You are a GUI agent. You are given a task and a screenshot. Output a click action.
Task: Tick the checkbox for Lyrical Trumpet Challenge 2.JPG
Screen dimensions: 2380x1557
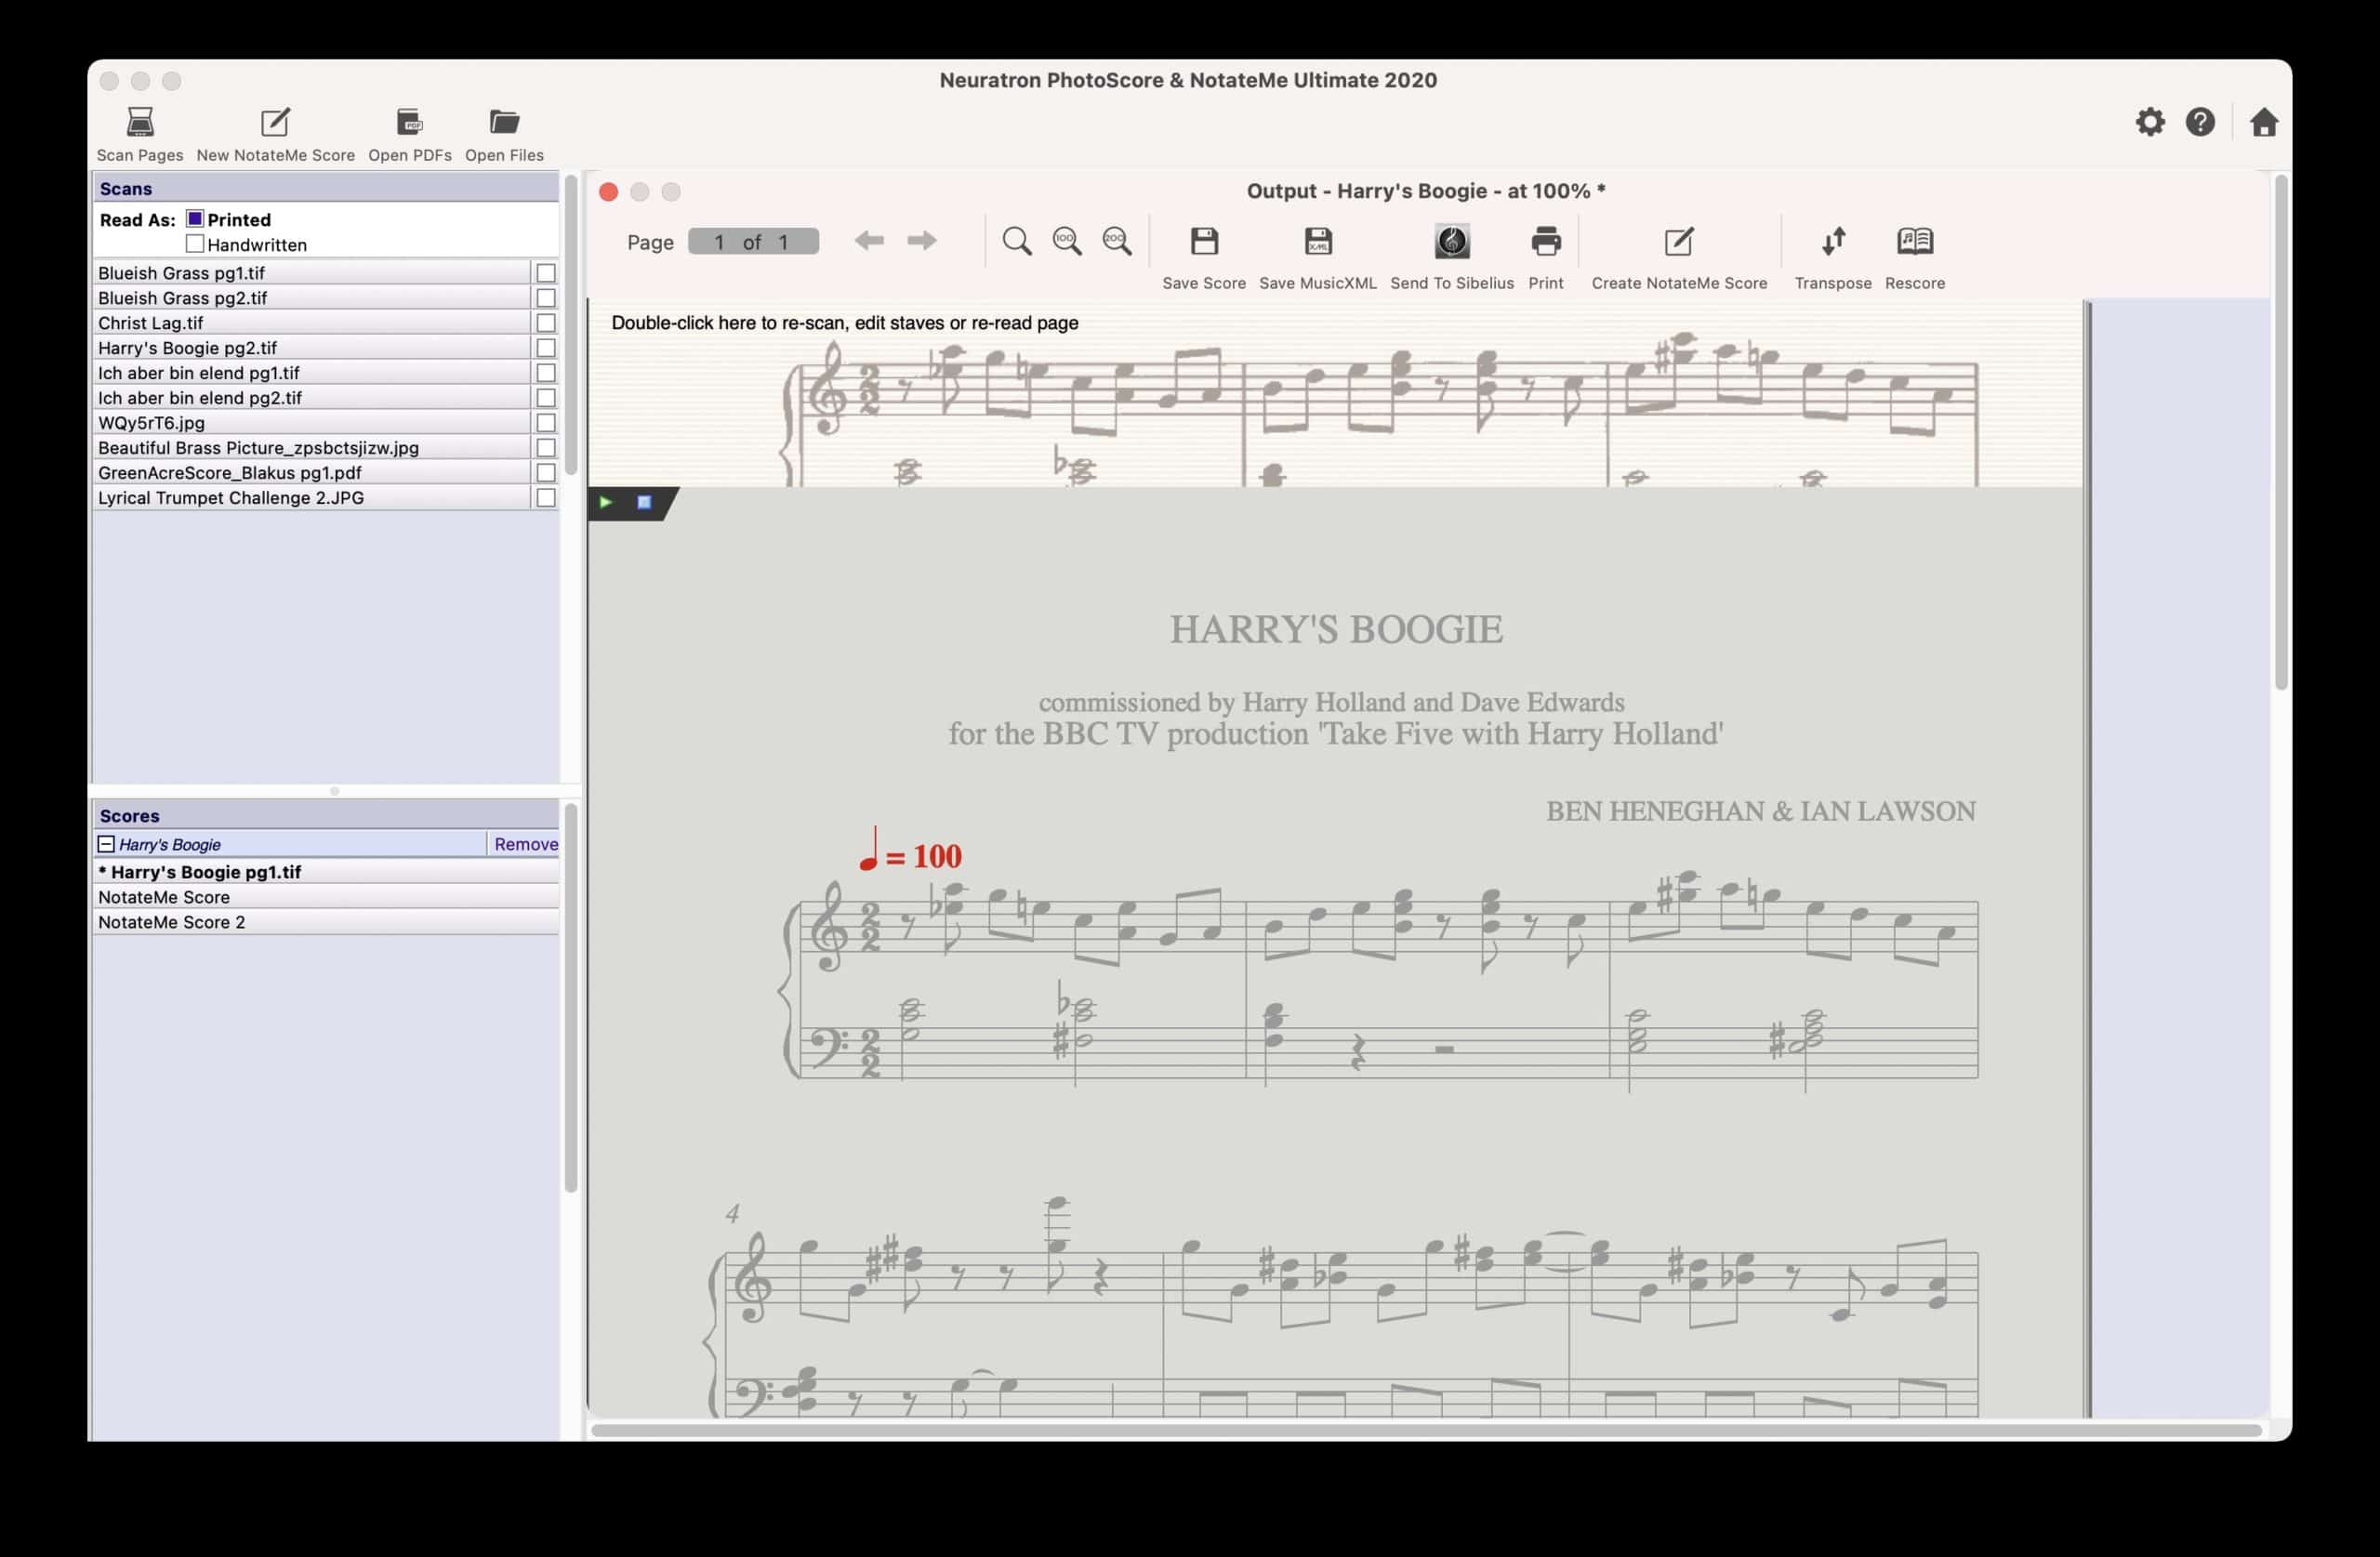pyautogui.click(x=545, y=498)
